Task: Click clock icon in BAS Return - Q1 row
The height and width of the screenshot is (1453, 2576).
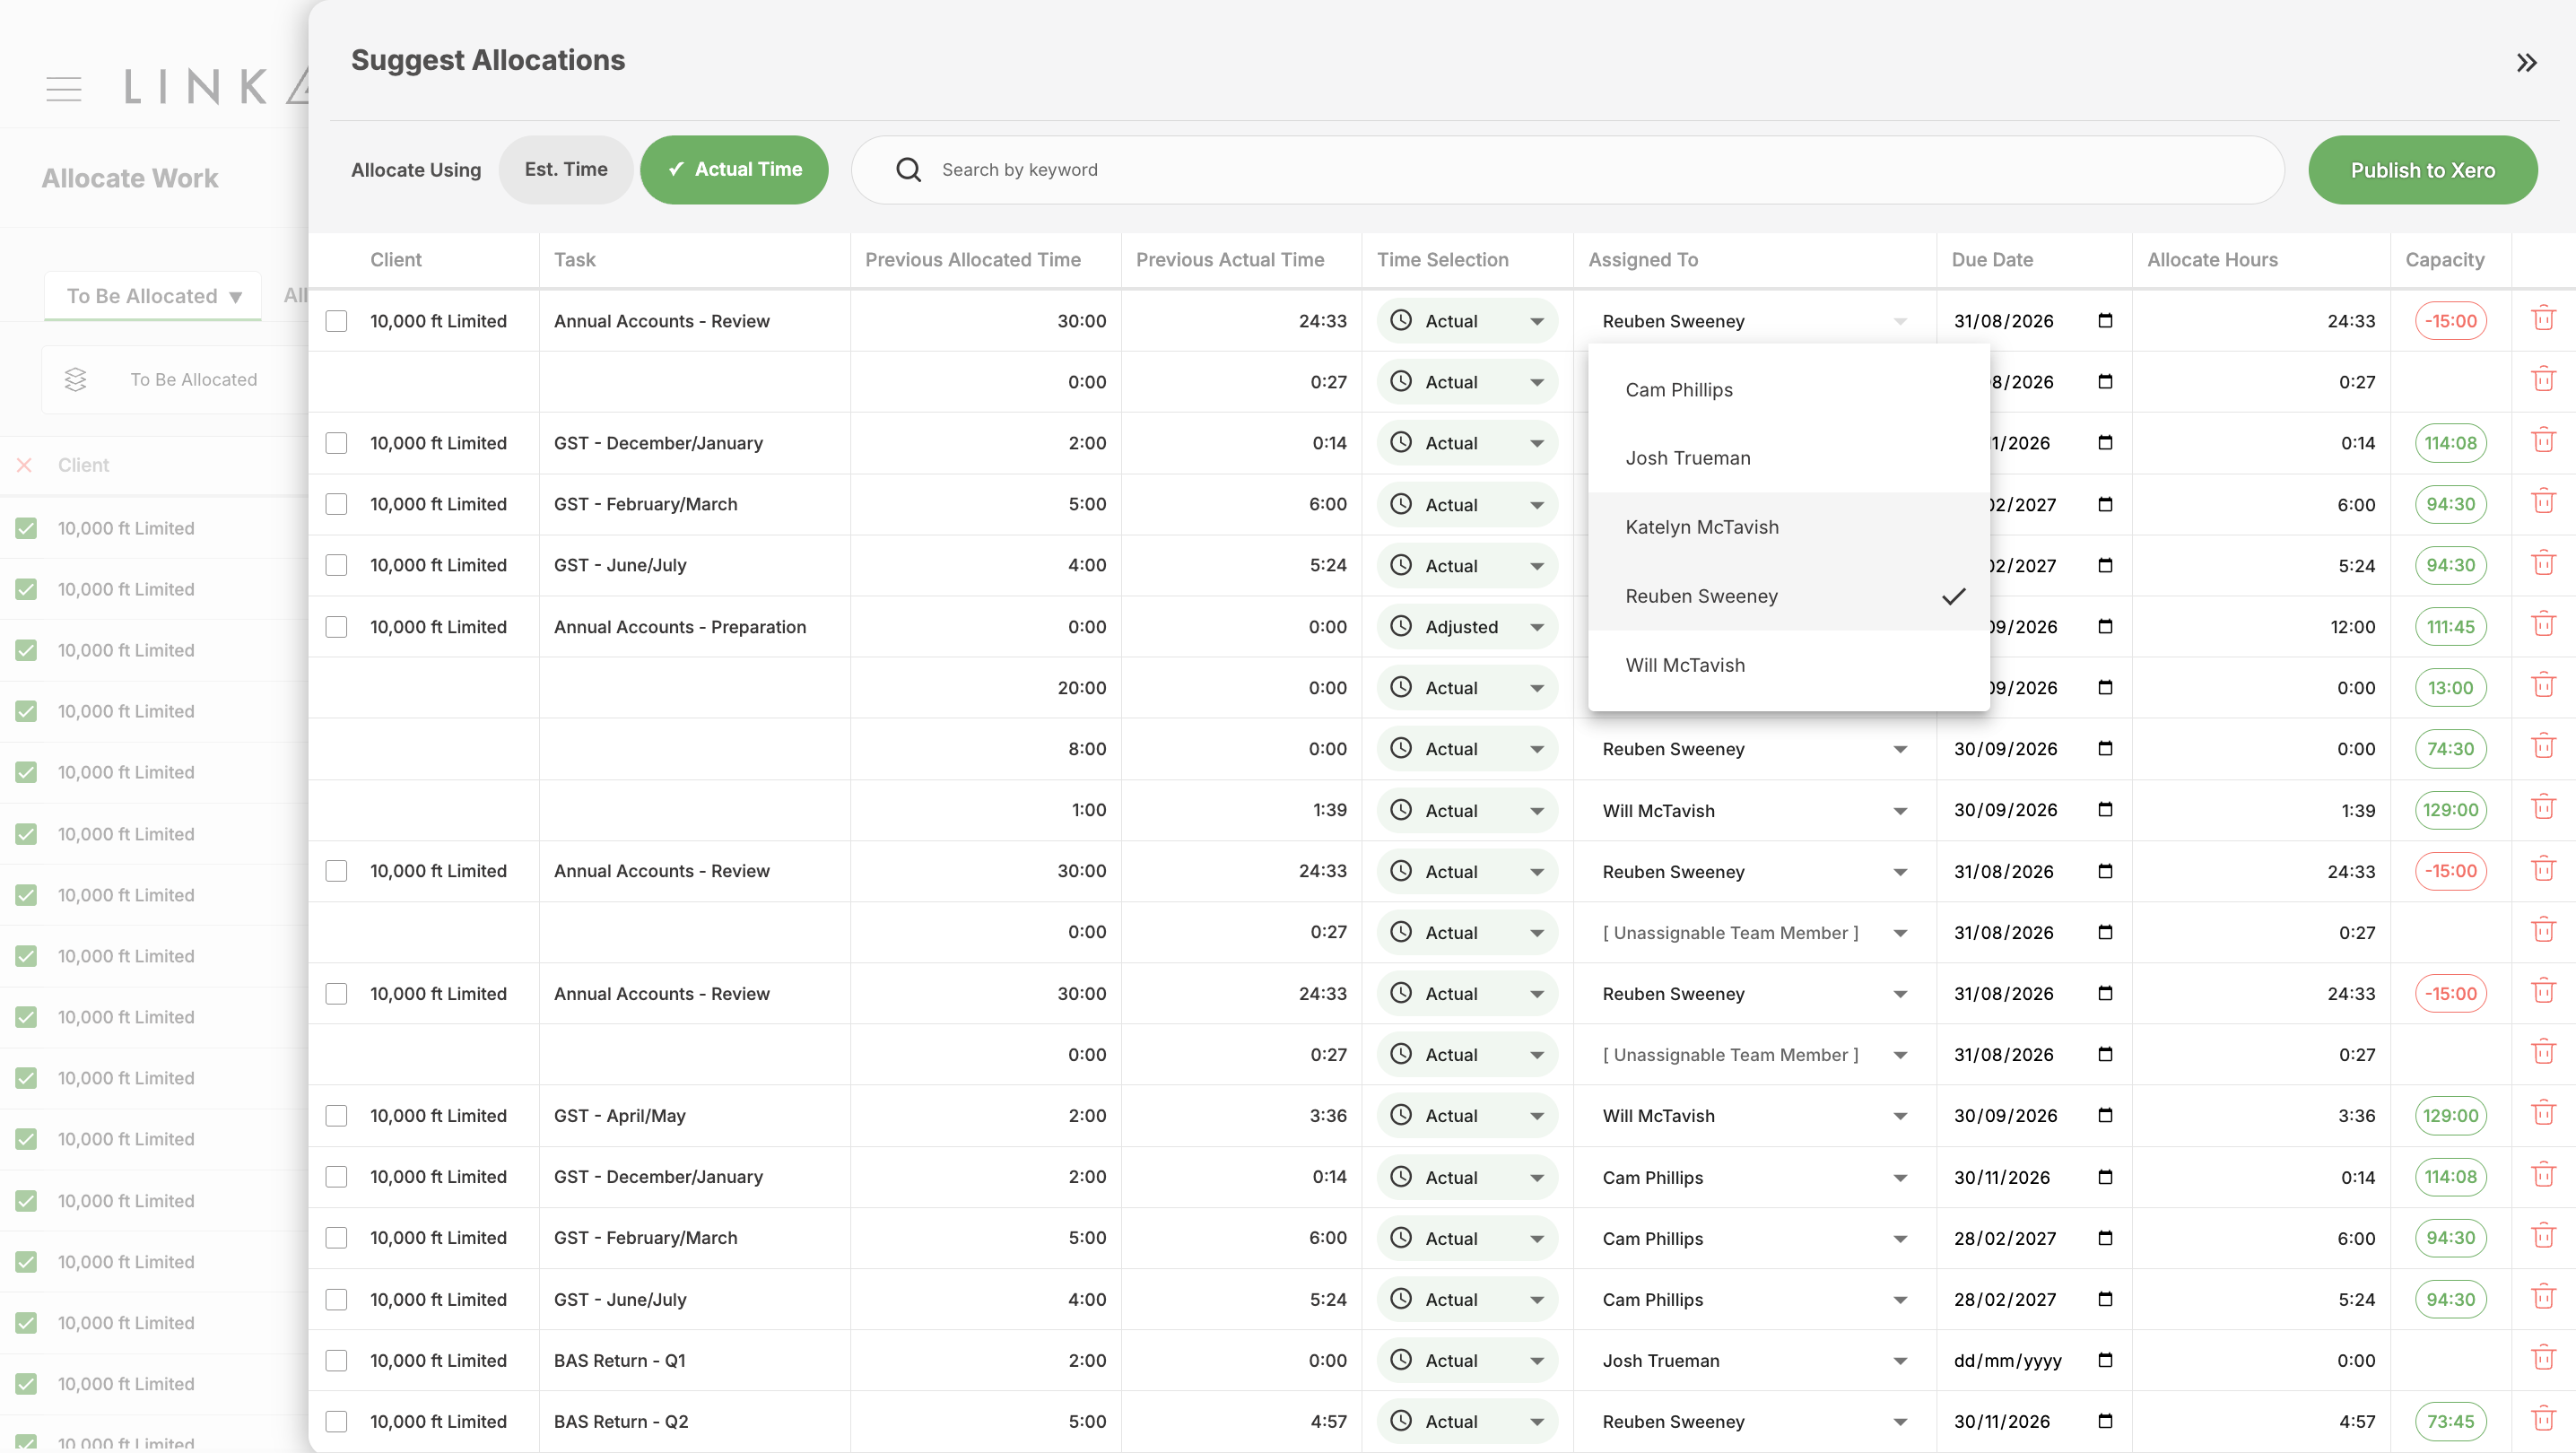Action: [x=1401, y=1360]
